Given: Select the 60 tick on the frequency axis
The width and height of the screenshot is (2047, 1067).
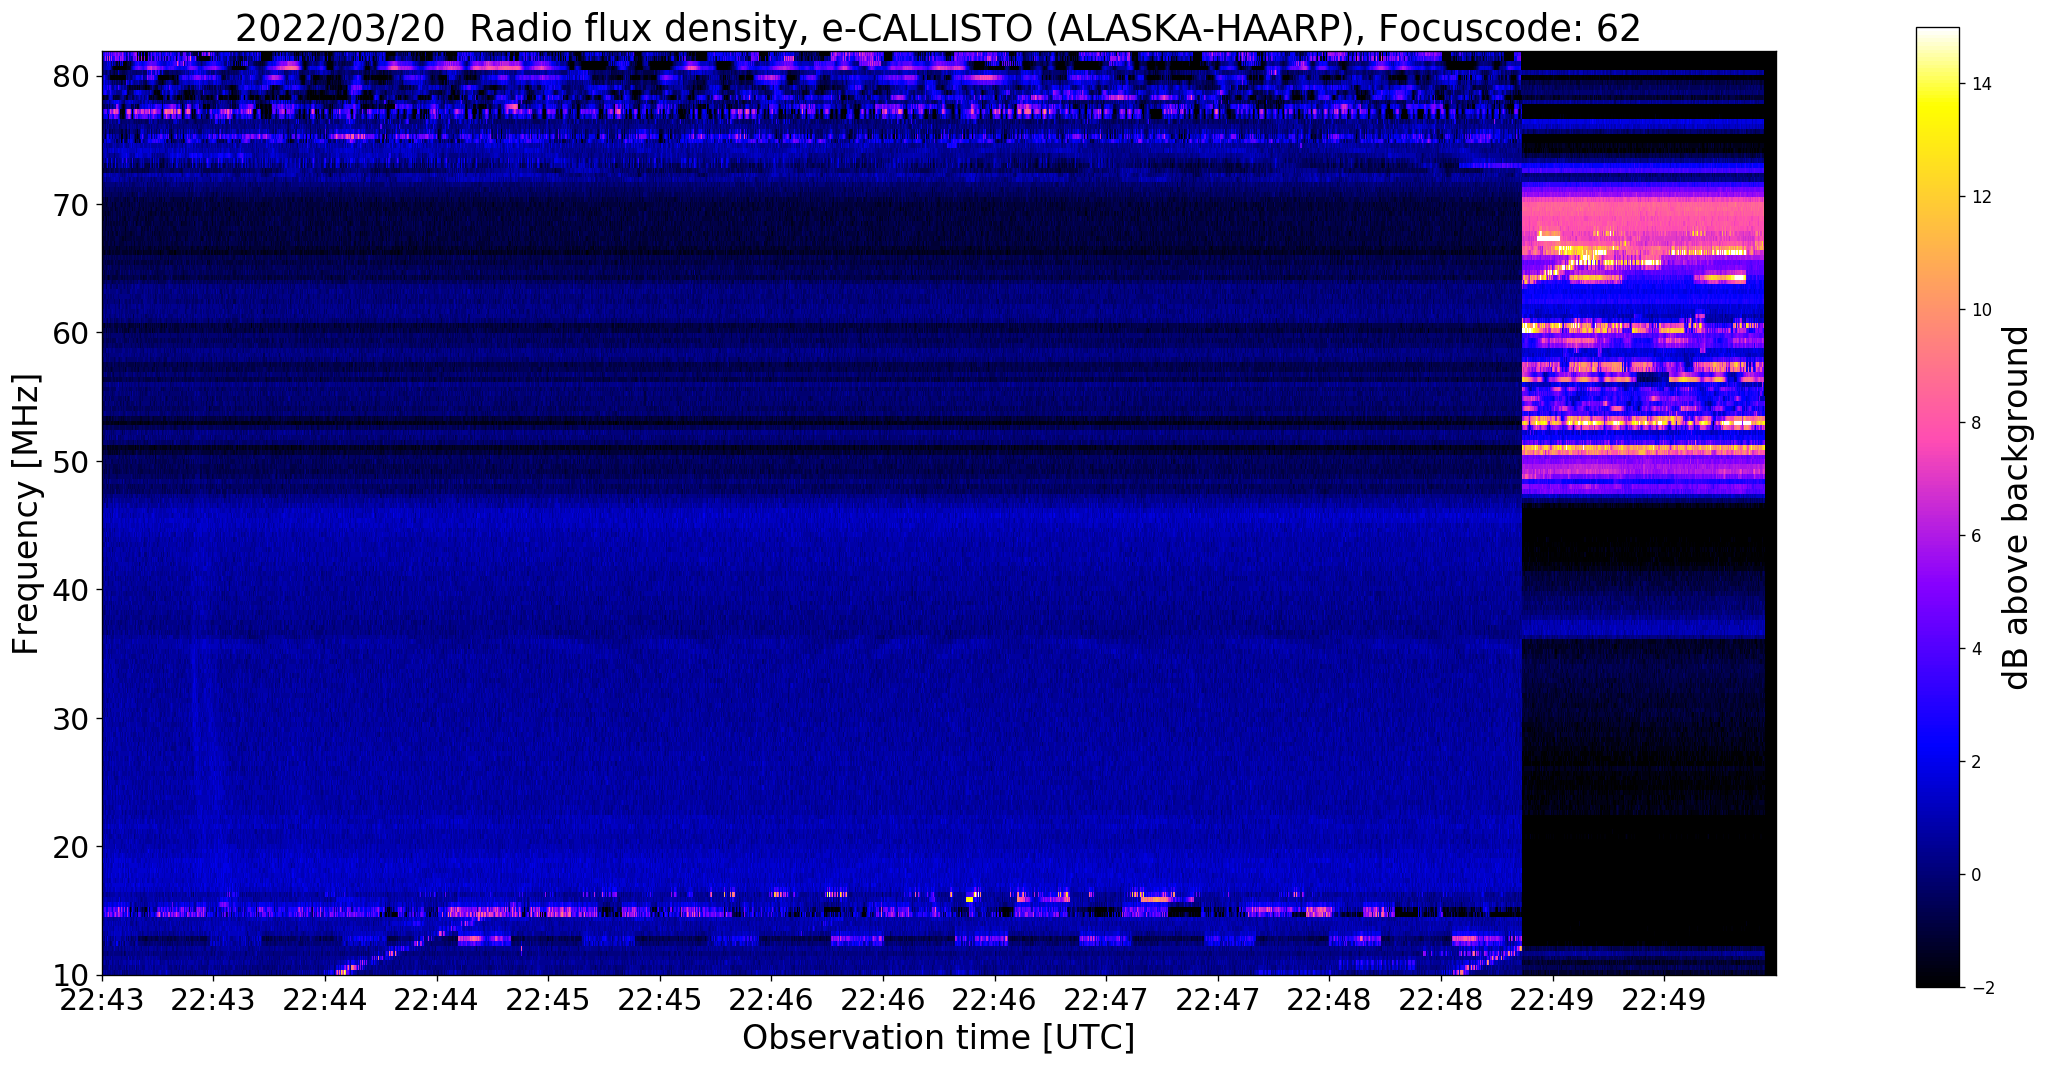Looking at the screenshot, I should pos(71,333).
